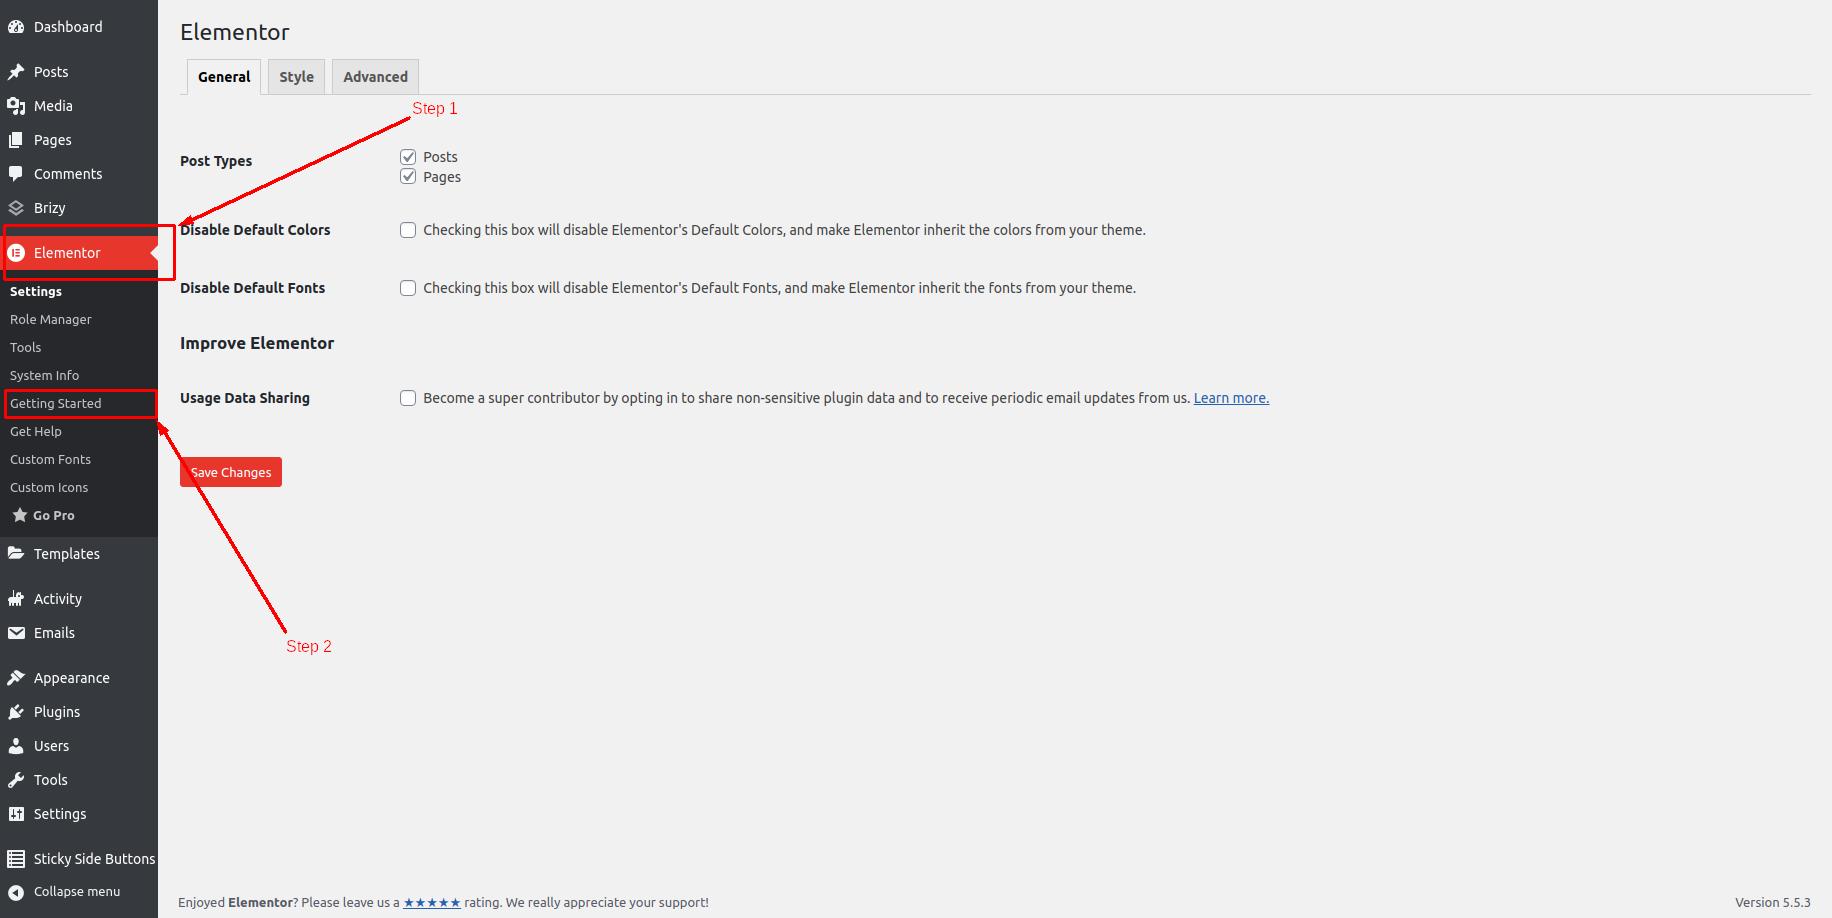
Task: Open Getting Started submenu item
Action: pyautogui.click(x=56, y=403)
